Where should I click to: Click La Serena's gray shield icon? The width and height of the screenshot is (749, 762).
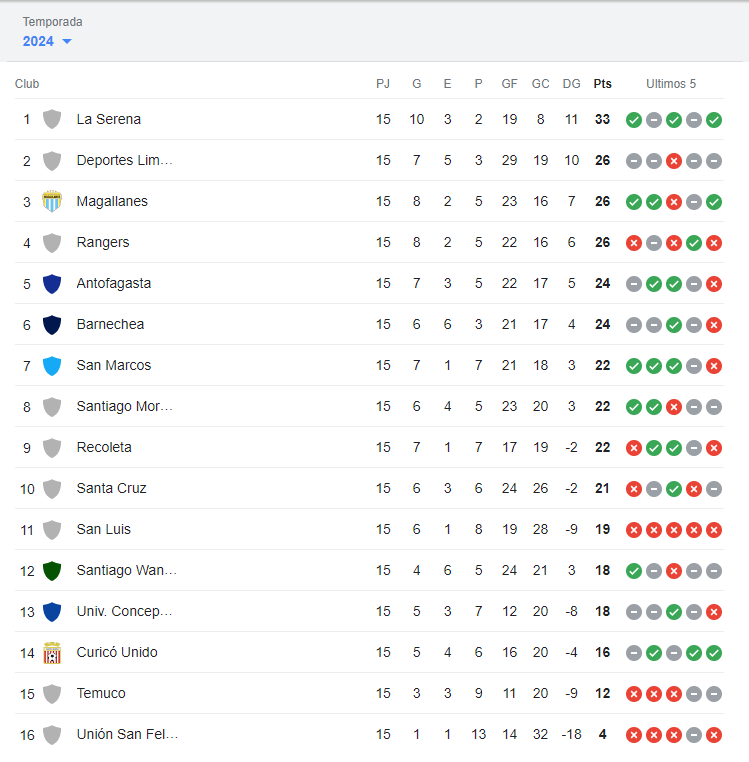point(52,119)
